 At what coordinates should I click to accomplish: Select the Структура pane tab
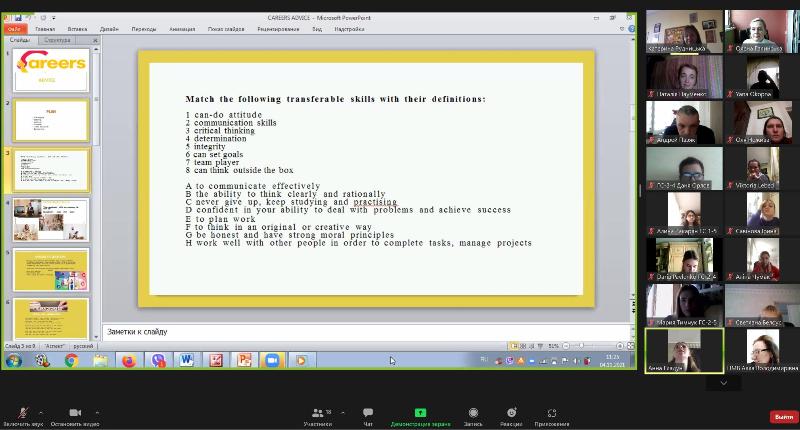[57, 40]
